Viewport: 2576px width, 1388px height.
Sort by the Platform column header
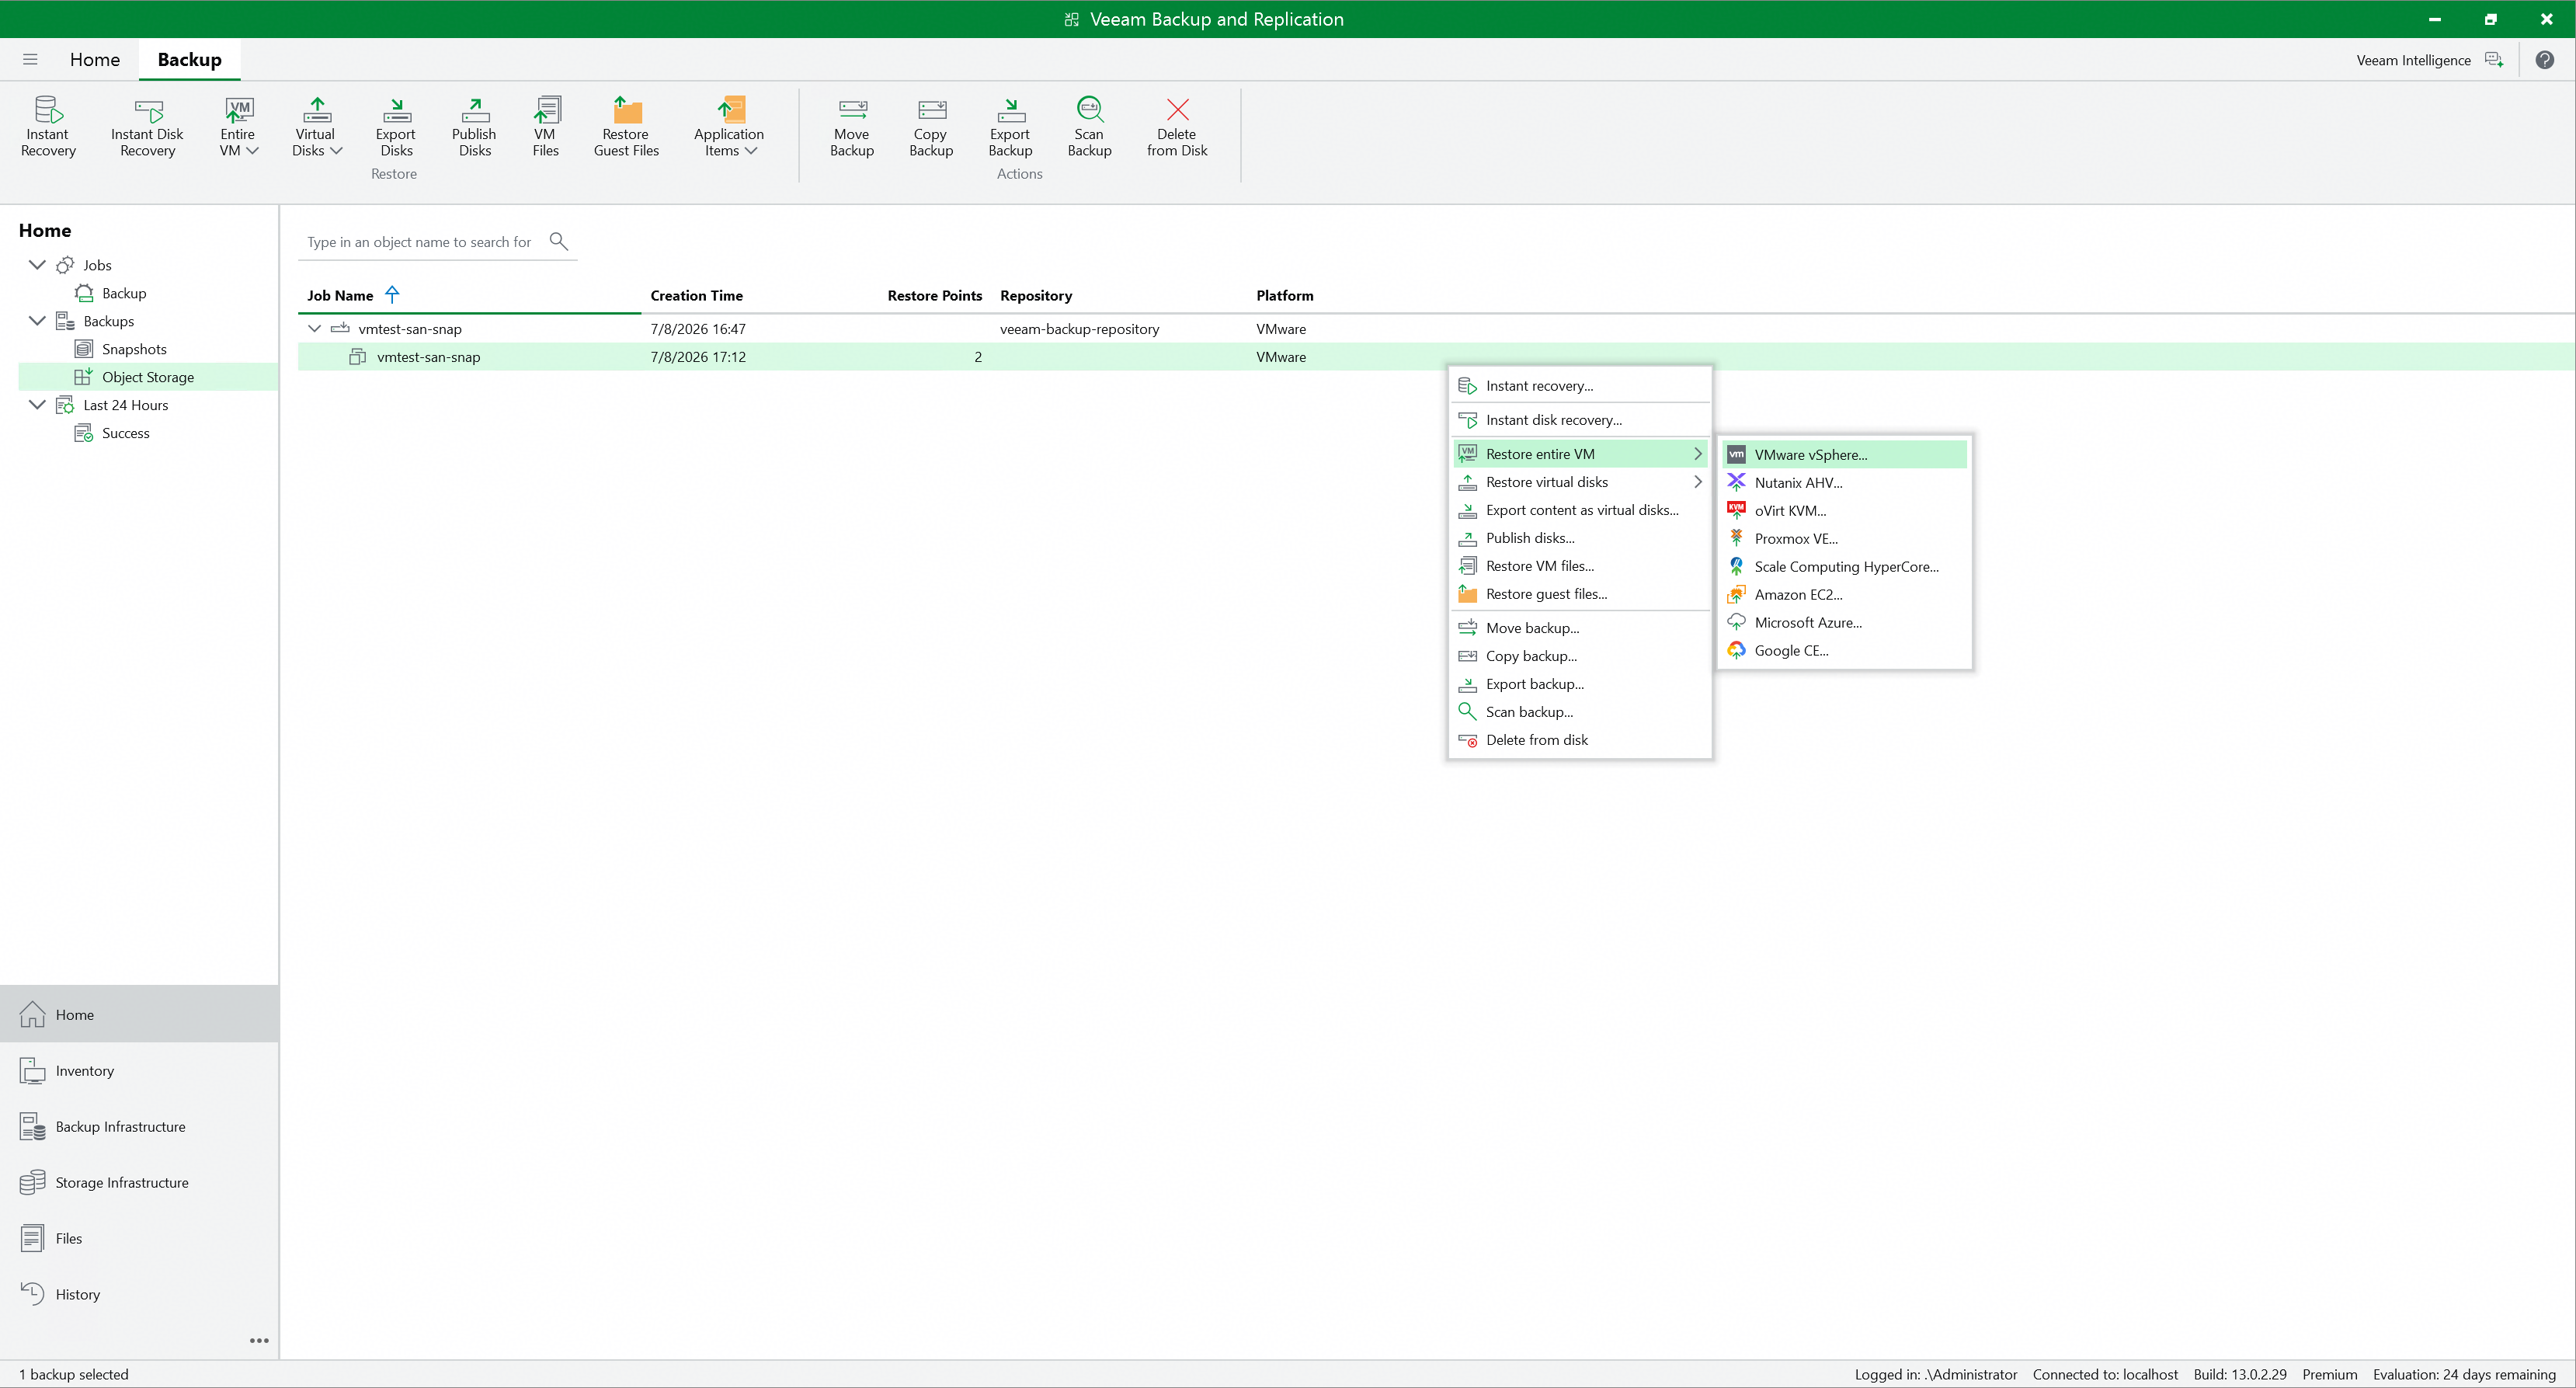(1284, 296)
